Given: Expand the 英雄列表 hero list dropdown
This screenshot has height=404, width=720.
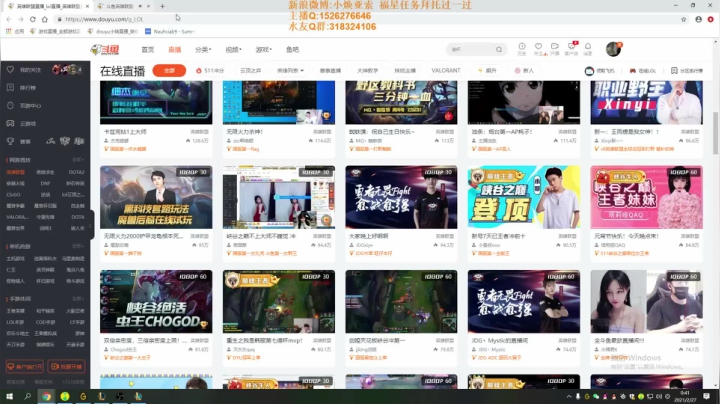Looking at the screenshot, I should [290, 71].
